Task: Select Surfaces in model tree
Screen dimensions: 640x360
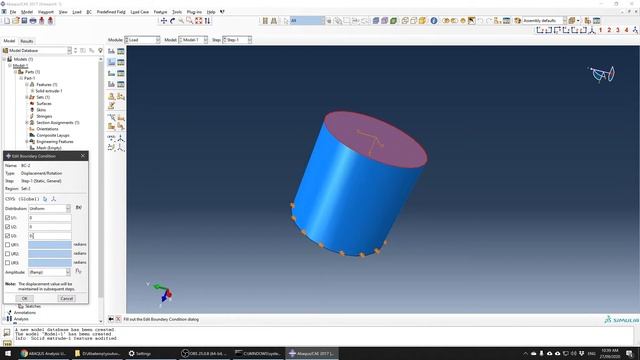Action: (44, 103)
